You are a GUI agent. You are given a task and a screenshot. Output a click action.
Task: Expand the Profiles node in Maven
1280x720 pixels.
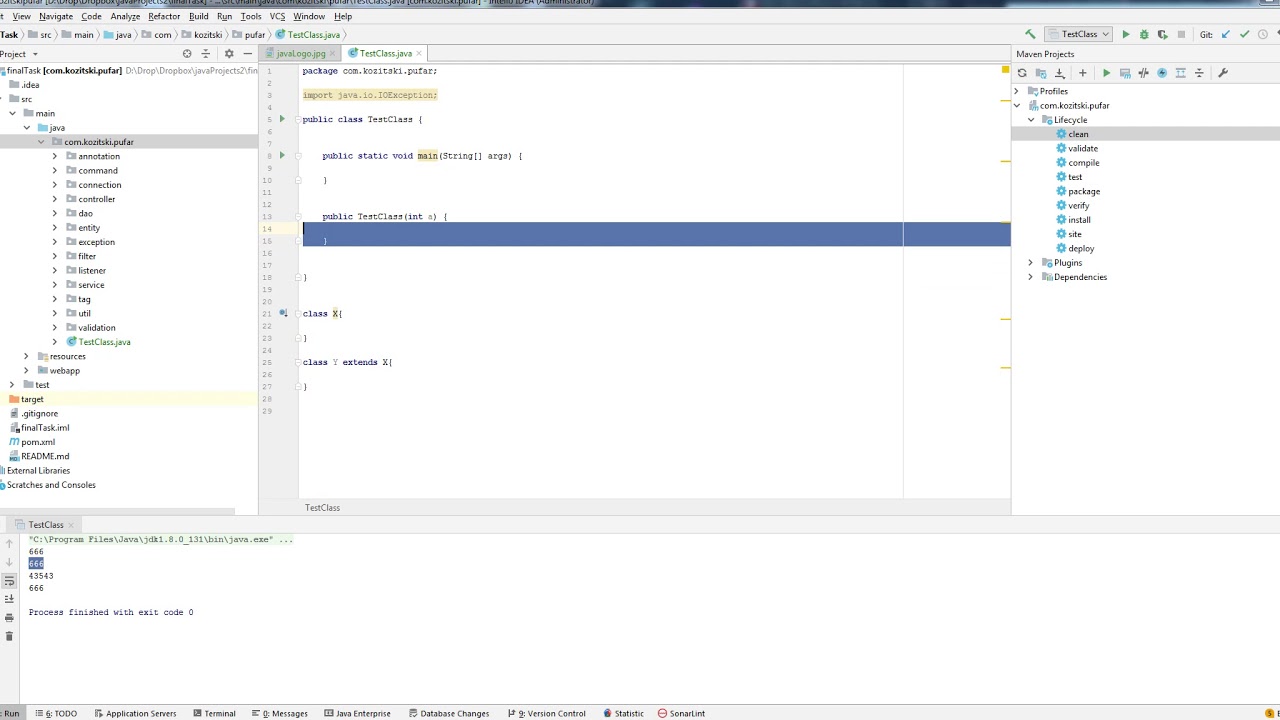tap(1017, 91)
